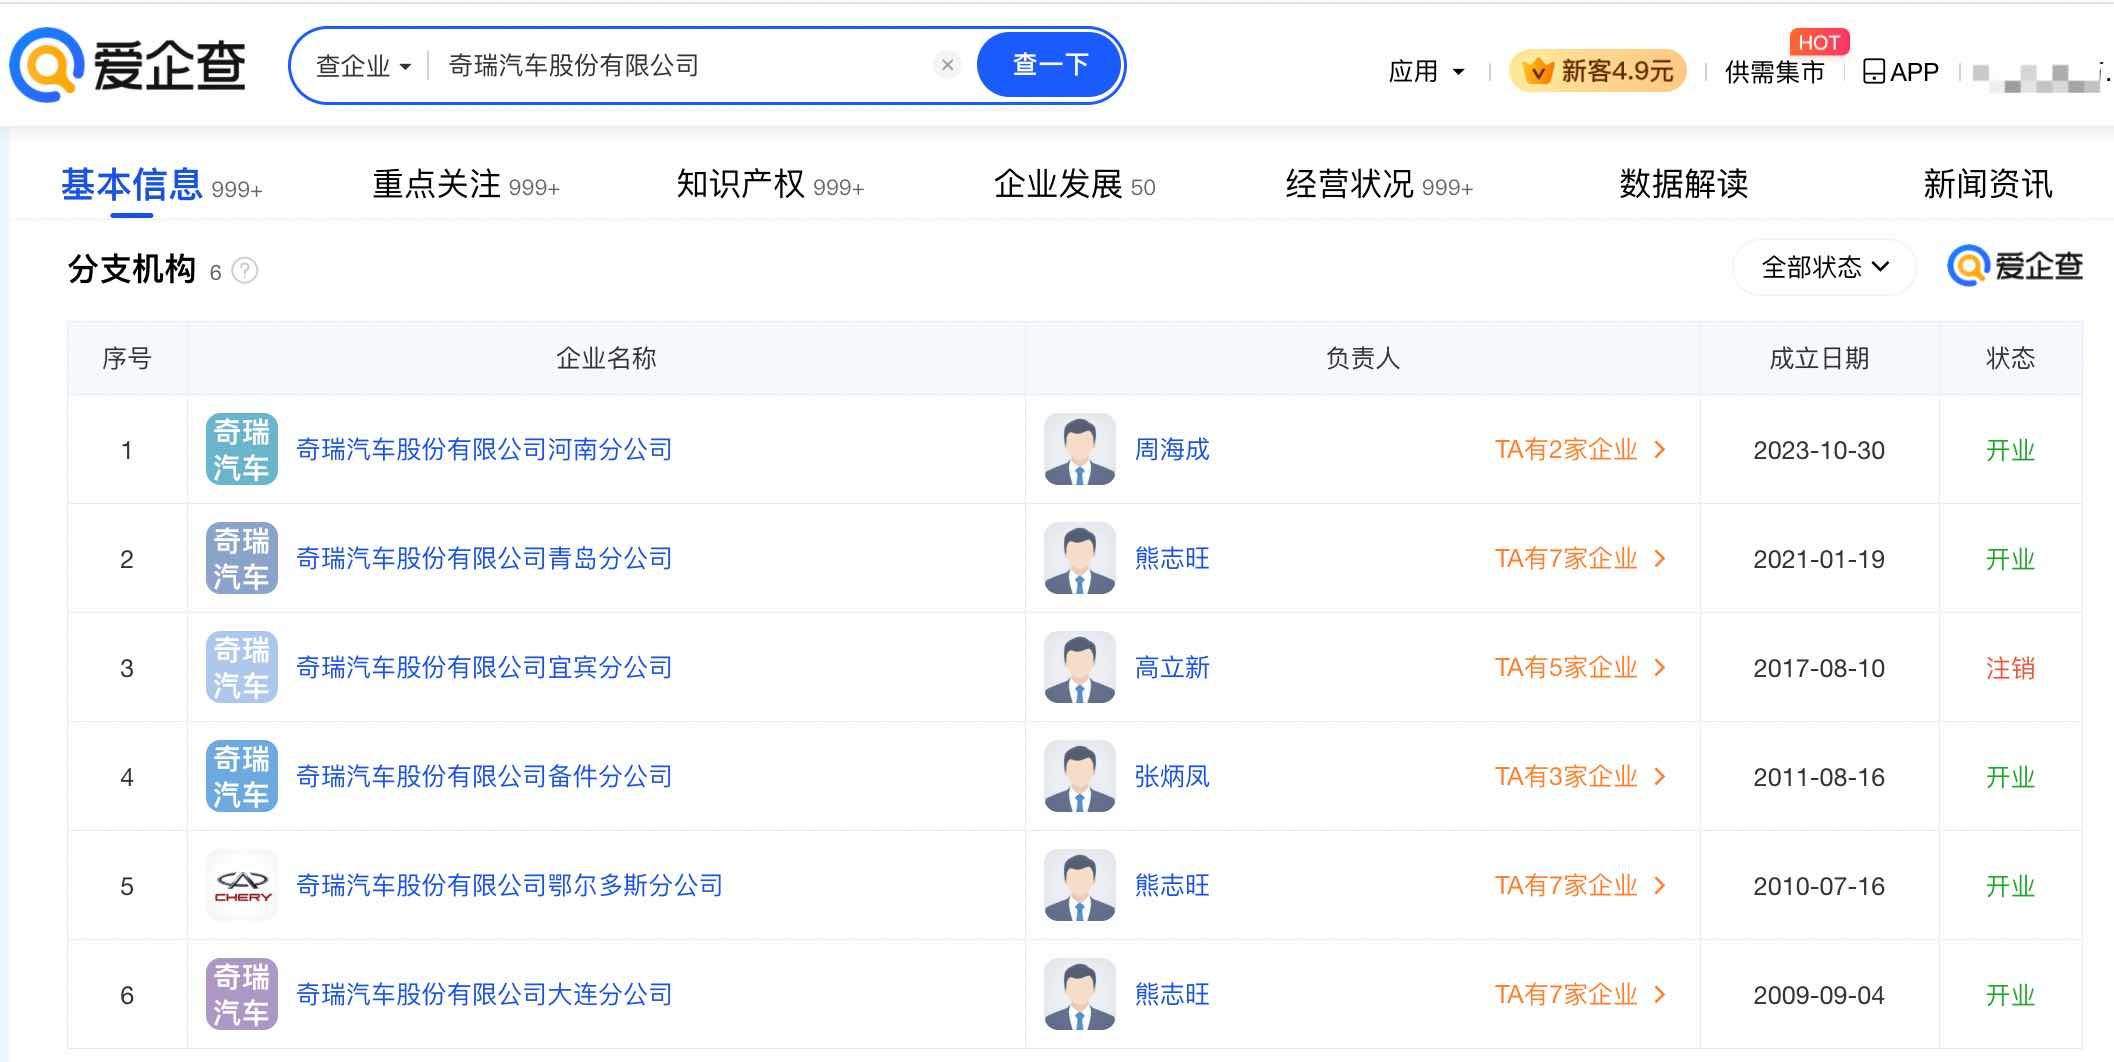Click the crown 新客4.9元 promotion badge
The width and height of the screenshot is (2114, 1062).
pyautogui.click(x=1597, y=72)
